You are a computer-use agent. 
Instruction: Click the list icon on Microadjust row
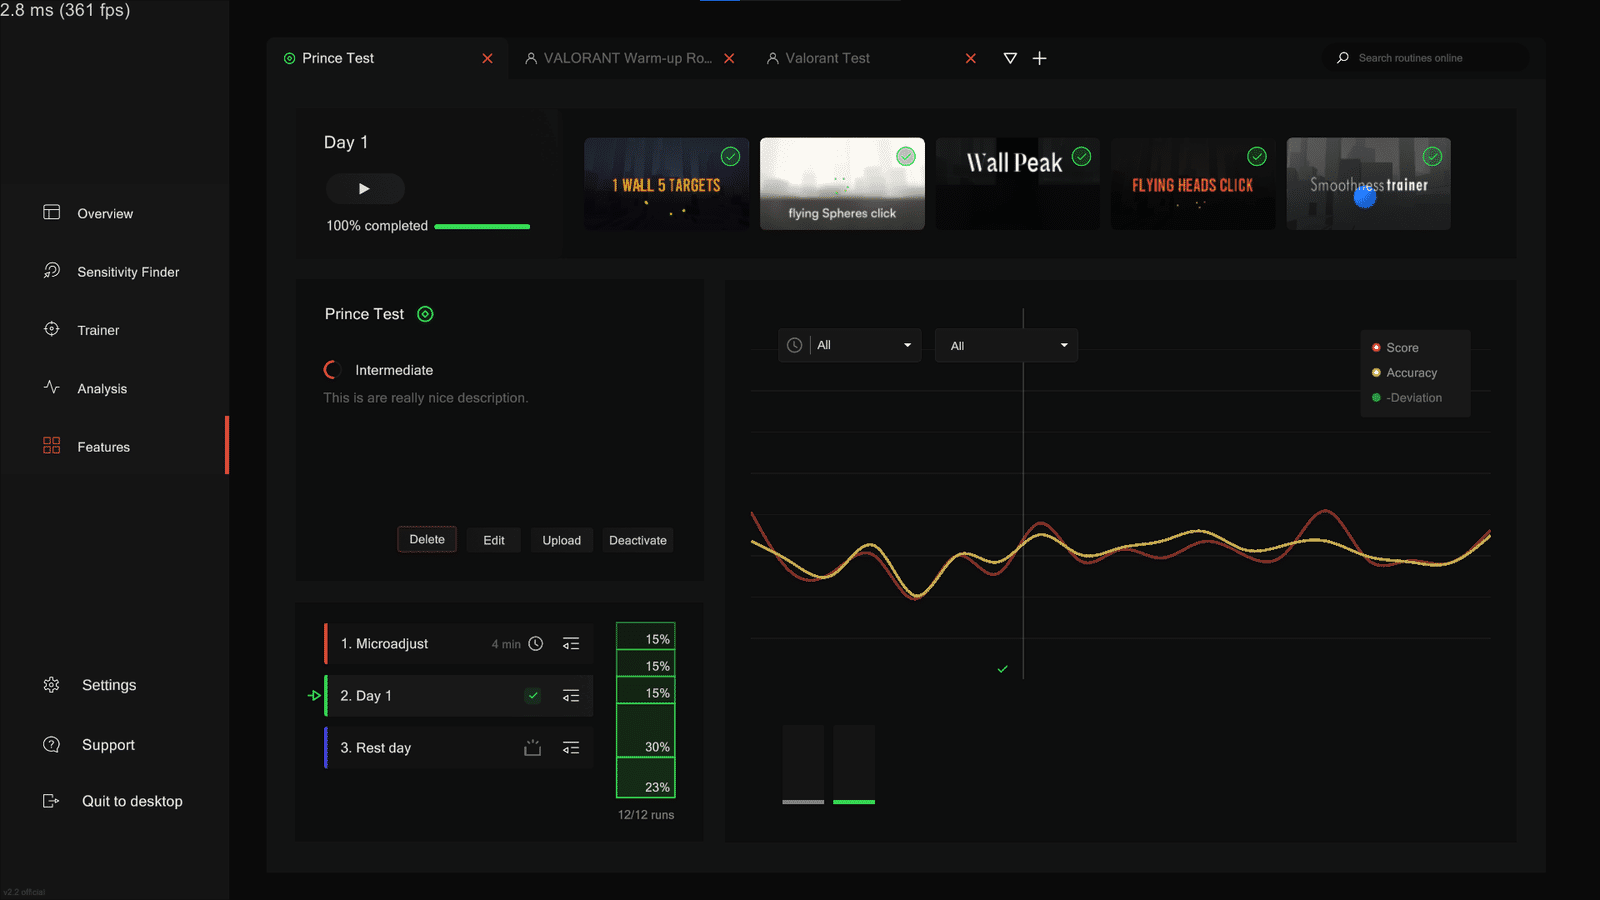[x=571, y=644]
